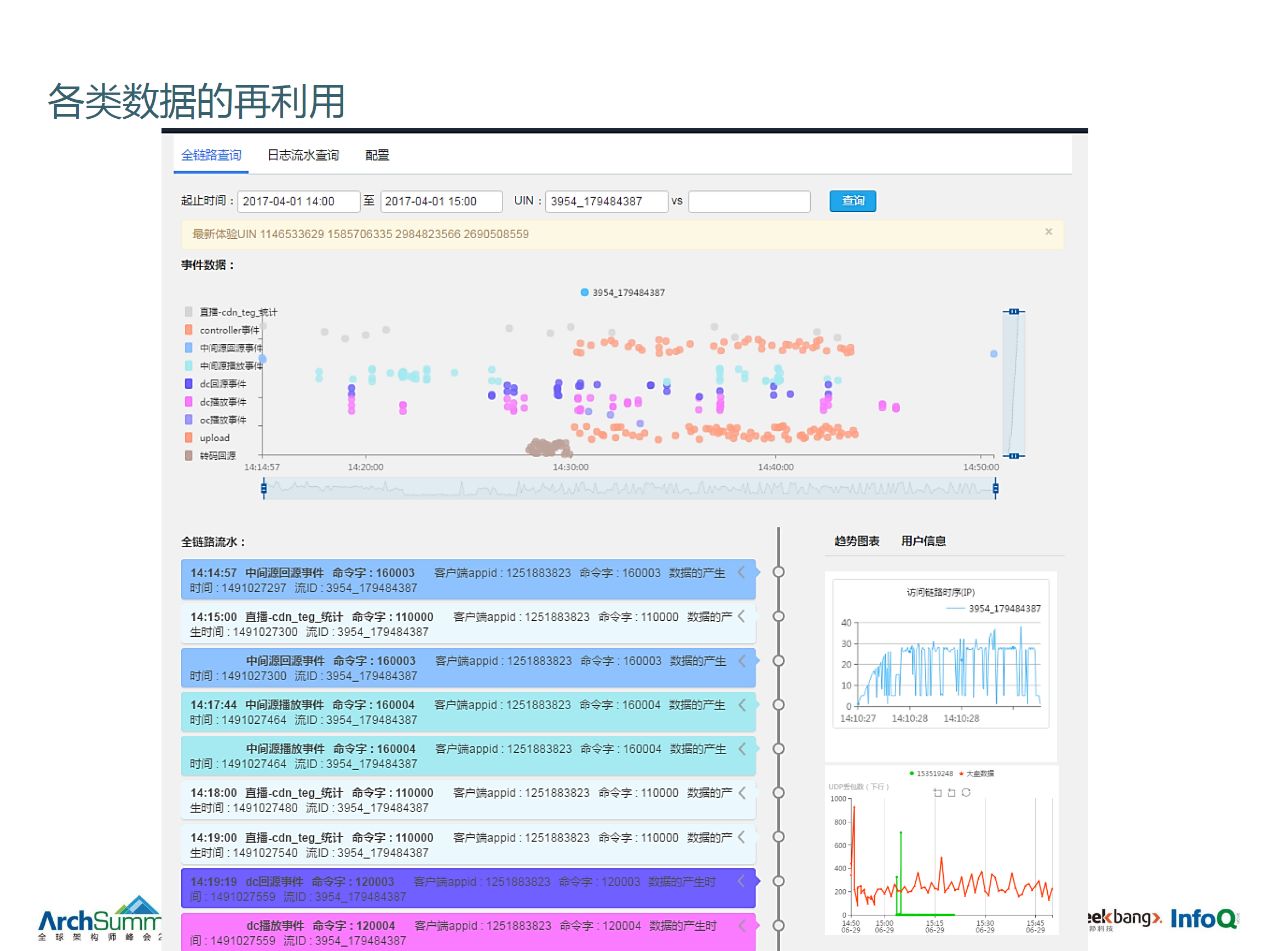Click the zoom reset icon on UDP chart
The width and height of the screenshot is (1270, 951).
[x=951, y=793]
